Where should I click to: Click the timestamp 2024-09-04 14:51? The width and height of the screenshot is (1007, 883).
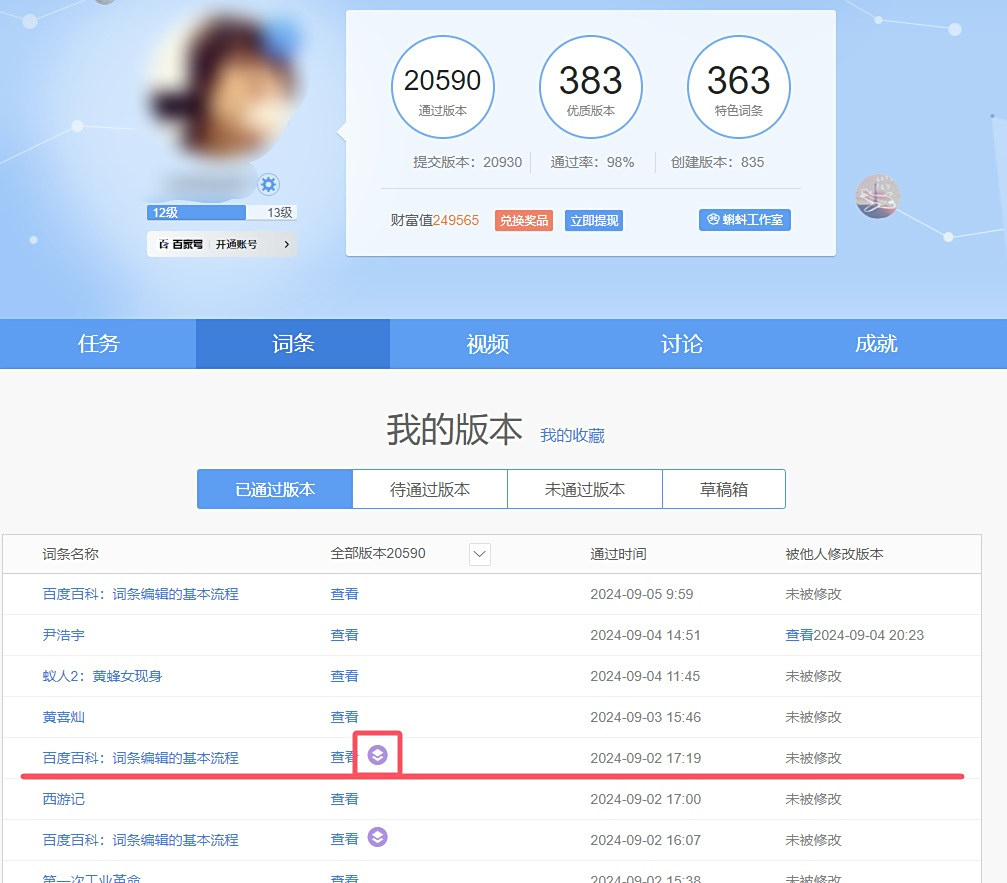pos(645,635)
